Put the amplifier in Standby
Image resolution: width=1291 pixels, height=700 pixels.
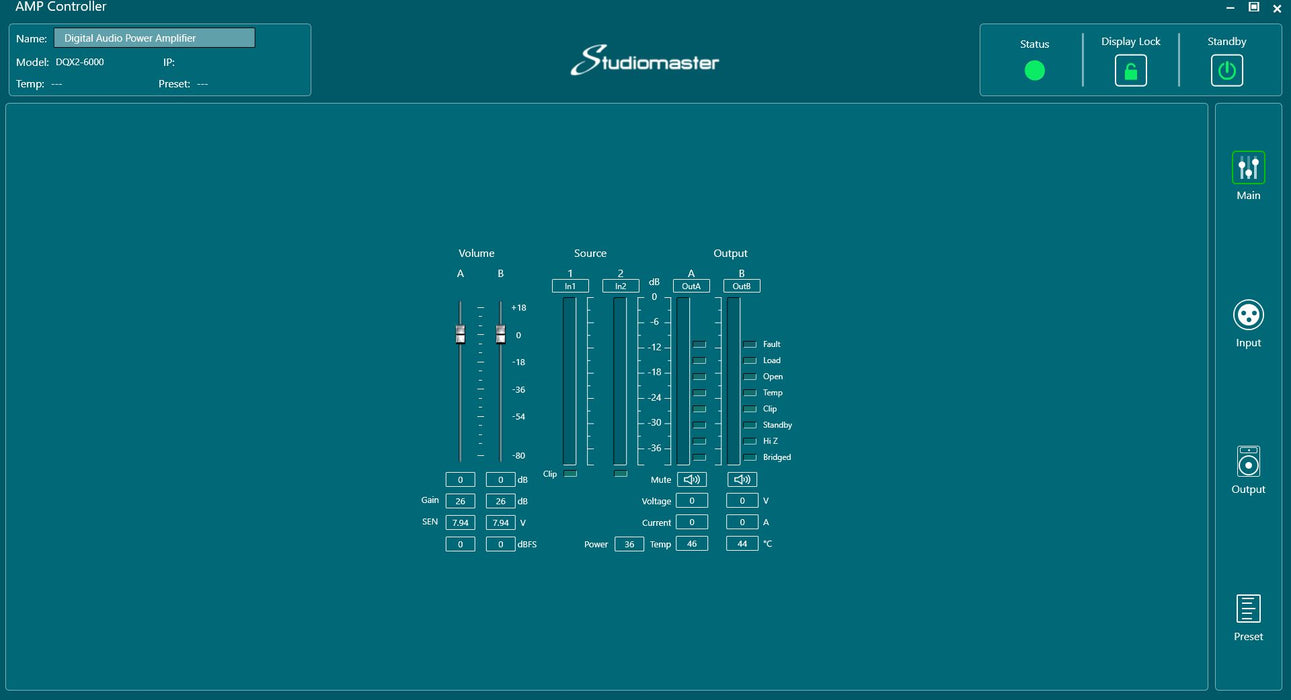[x=1226, y=71]
